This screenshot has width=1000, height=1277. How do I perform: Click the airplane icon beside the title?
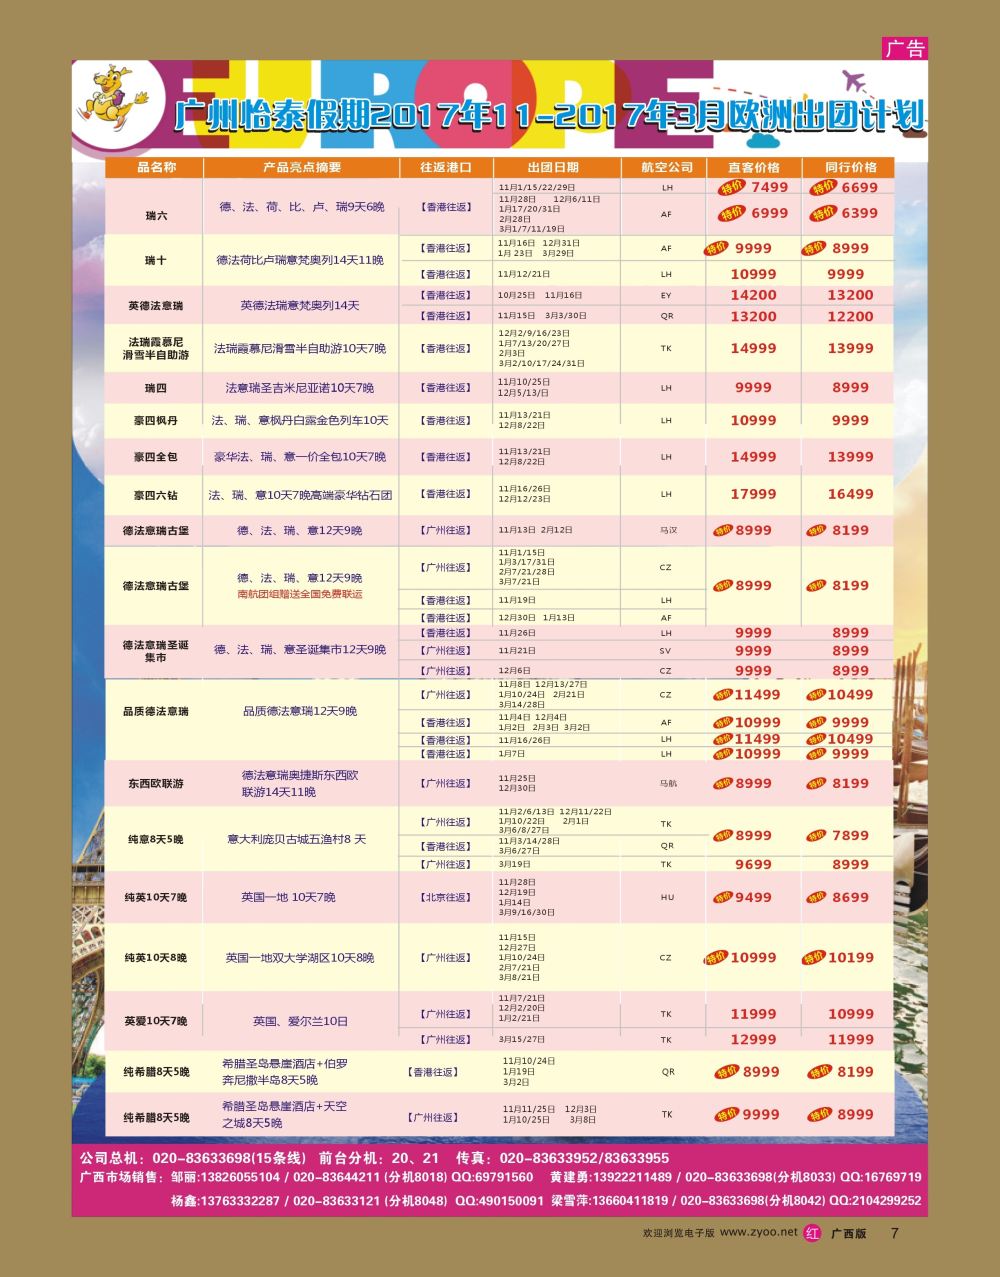854,80
